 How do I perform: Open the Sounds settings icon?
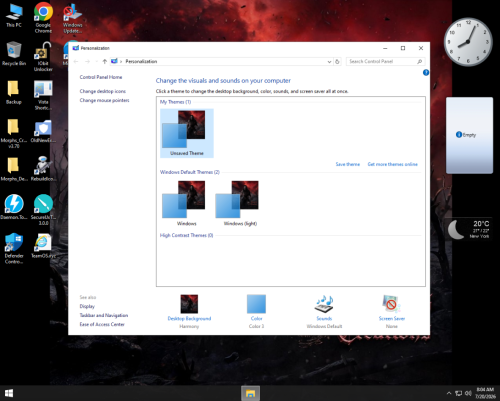324,304
